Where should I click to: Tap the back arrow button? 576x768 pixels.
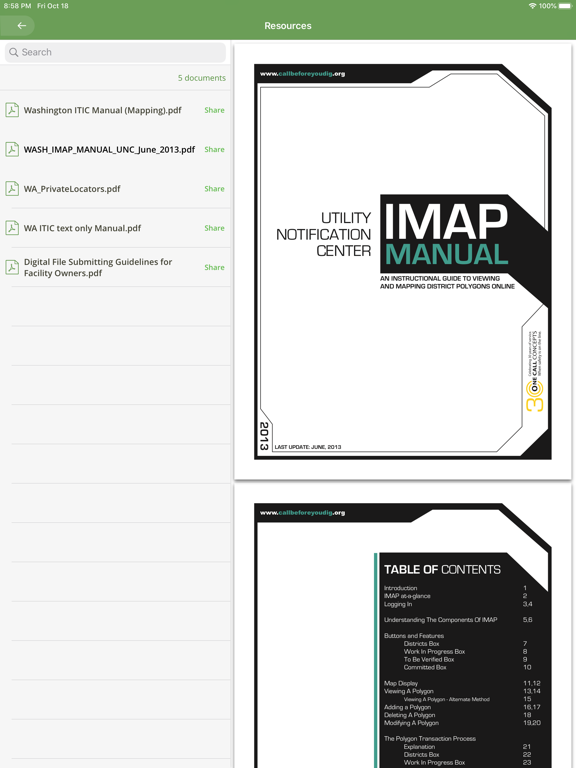coord(21,25)
